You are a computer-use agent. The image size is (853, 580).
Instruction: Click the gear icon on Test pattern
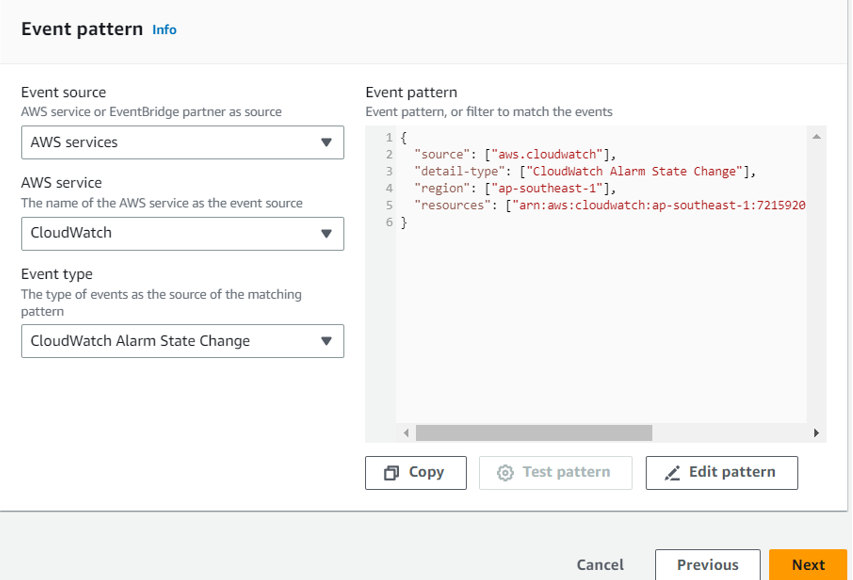[x=505, y=473]
